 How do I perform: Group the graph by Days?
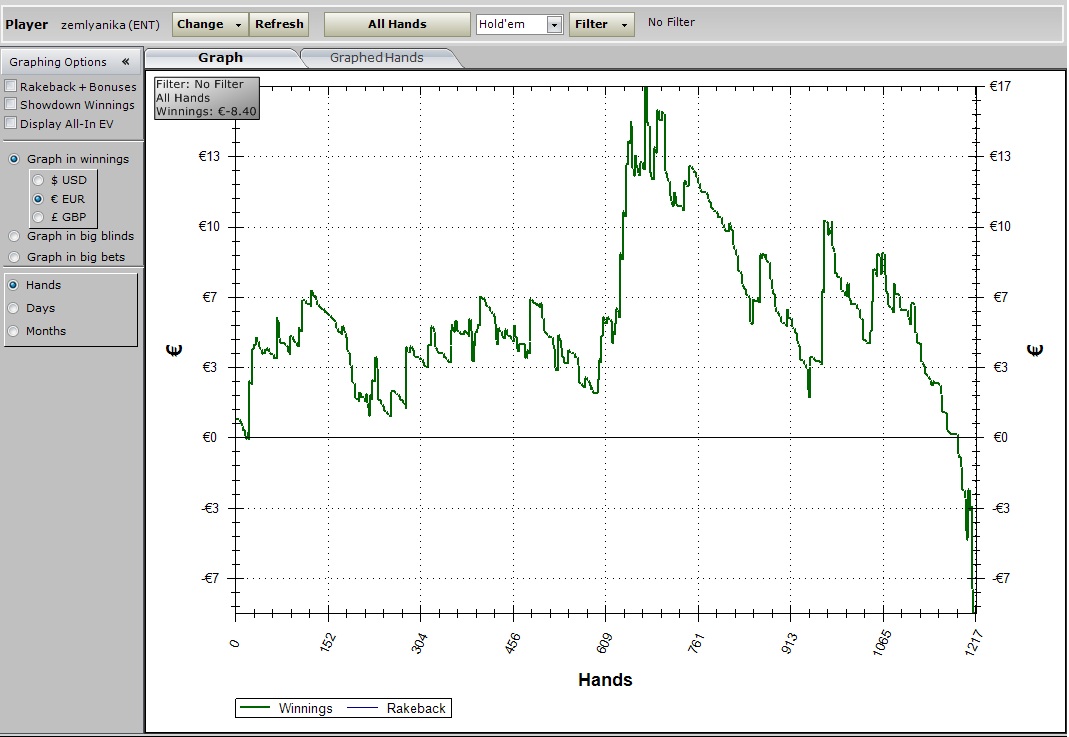(14, 308)
